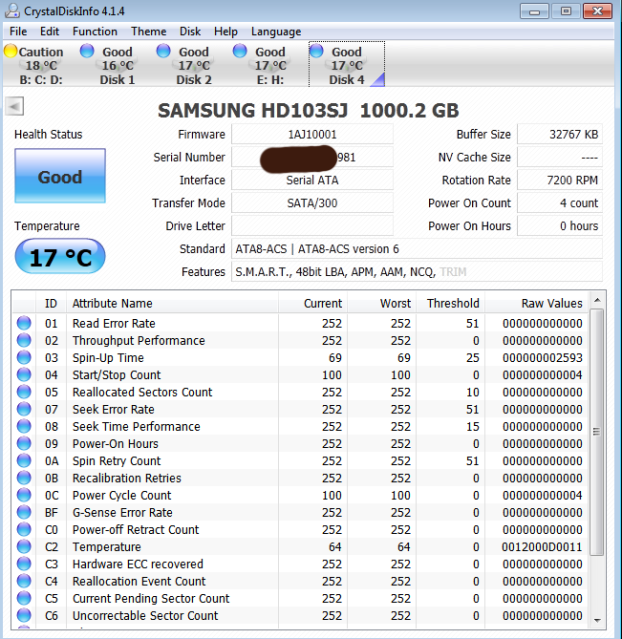Select the Caution disk B: C: D:

(x=41, y=65)
